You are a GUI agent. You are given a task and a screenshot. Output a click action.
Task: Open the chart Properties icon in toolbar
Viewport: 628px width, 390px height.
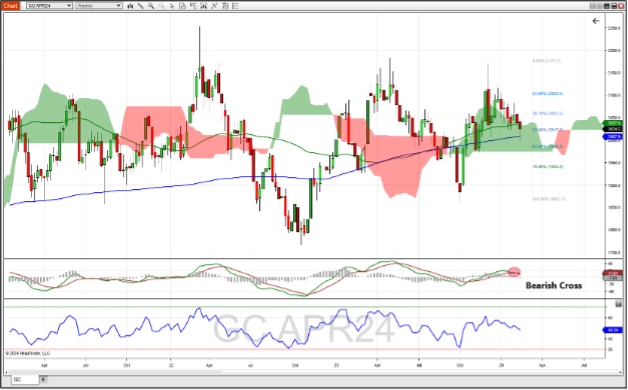tap(225, 6)
